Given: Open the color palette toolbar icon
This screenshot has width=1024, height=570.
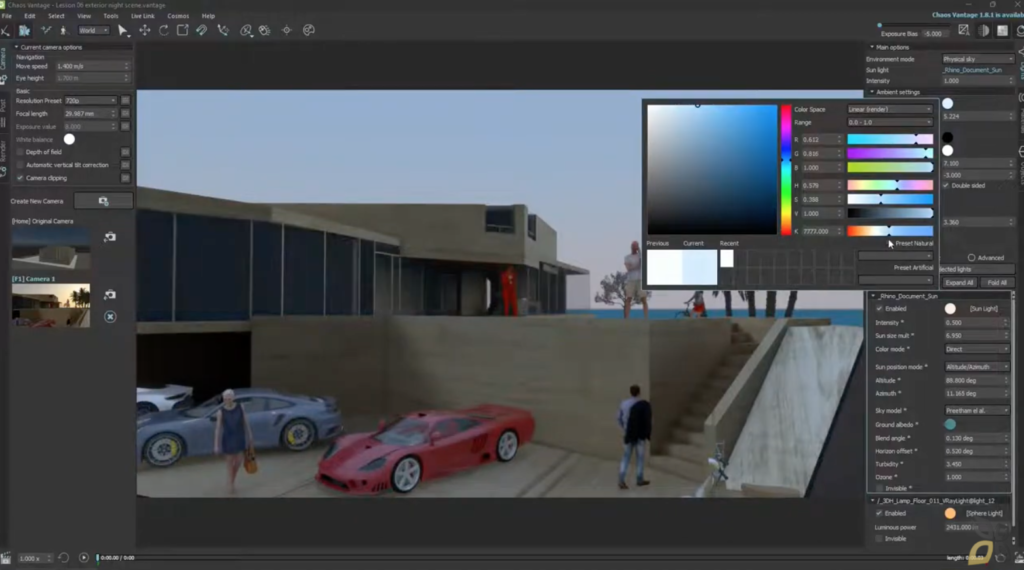Looking at the screenshot, I should point(309,30).
